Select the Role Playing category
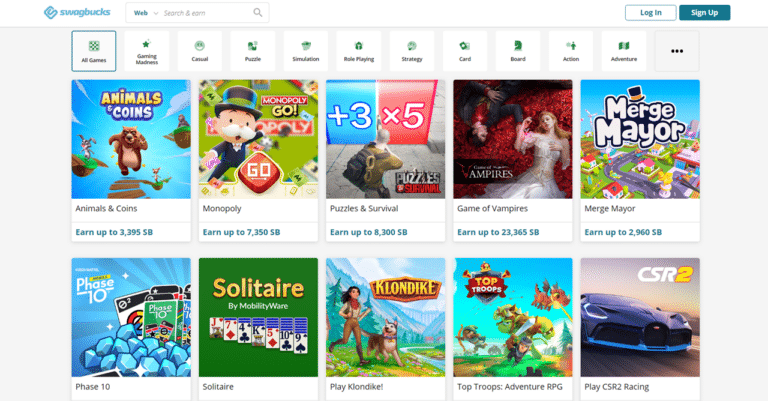This screenshot has width=768, height=401. tap(359, 51)
